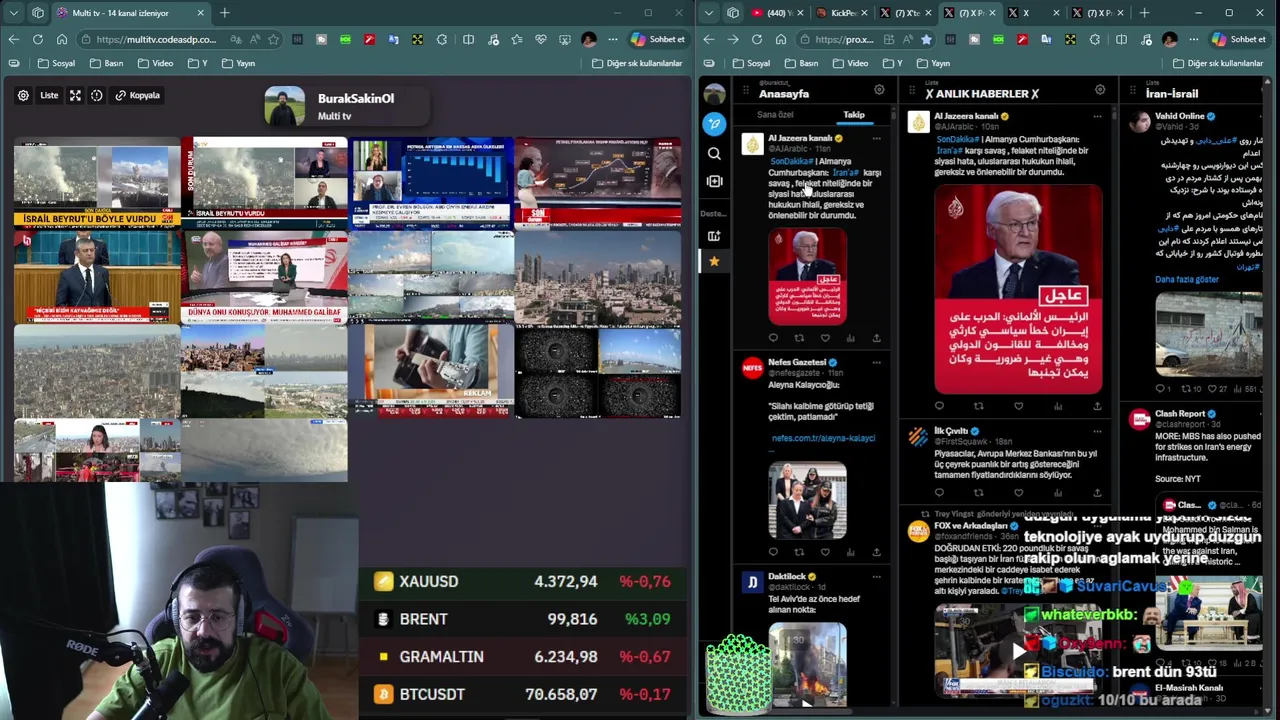The width and height of the screenshot is (1280, 720).
Task: Open new tab in X Pro window
Action: click(x=1144, y=13)
